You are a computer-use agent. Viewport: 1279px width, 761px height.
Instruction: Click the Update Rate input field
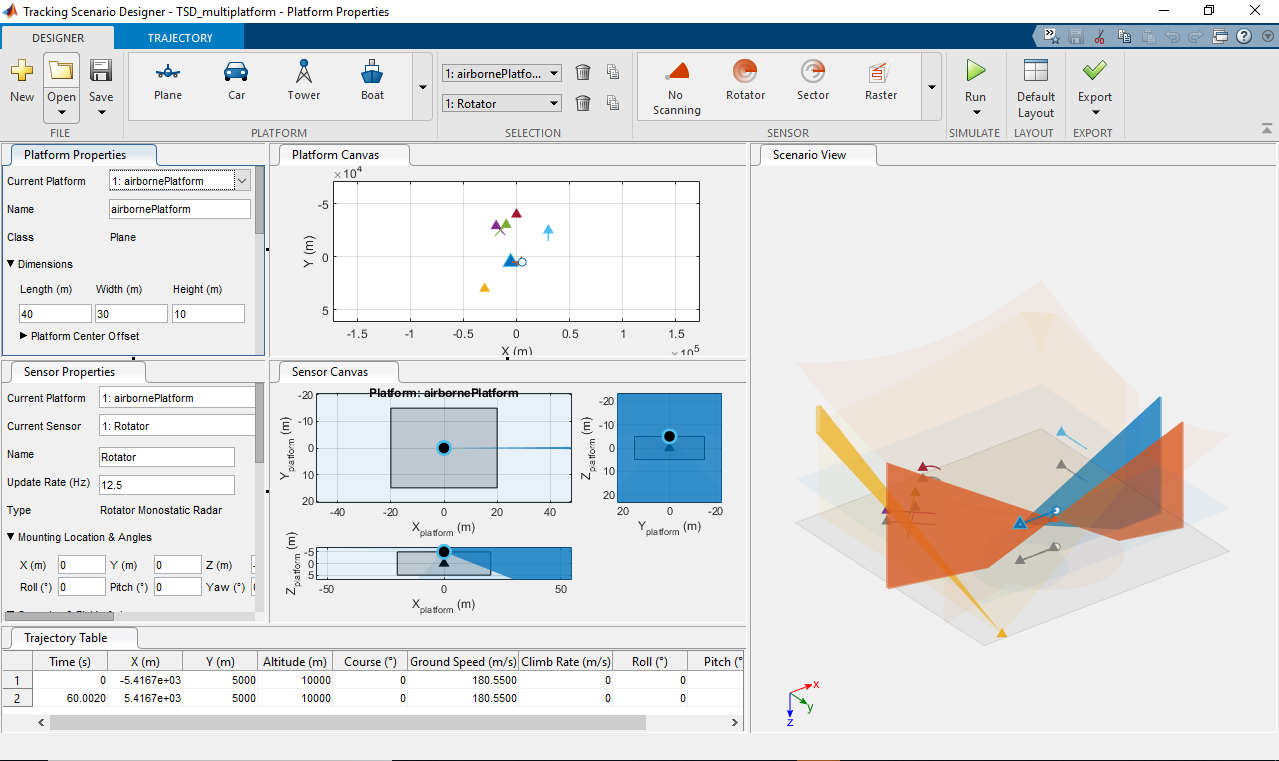(166, 485)
